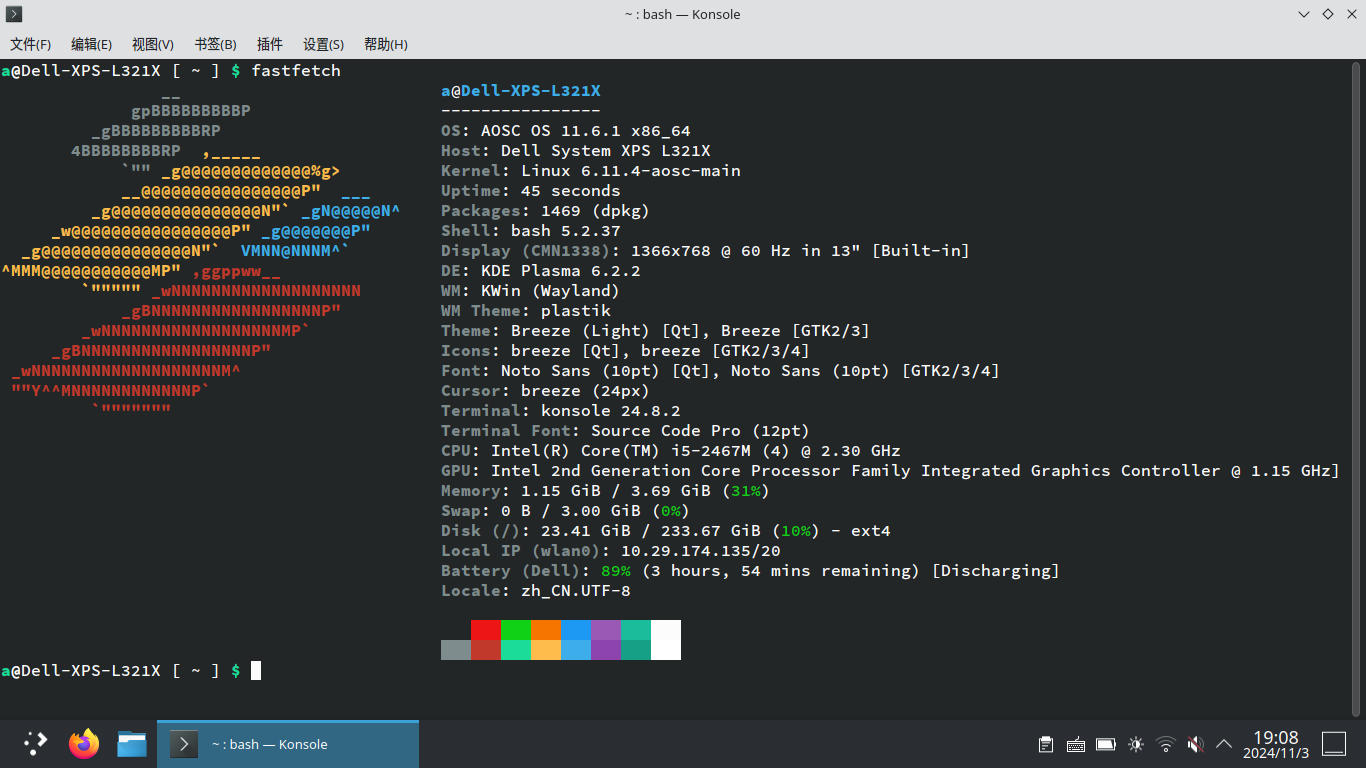Click the 'Display (CMN1338)' line
Image resolution: width=1366 pixels, height=768 pixels.
pyautogui.click(x=706, y=251)
